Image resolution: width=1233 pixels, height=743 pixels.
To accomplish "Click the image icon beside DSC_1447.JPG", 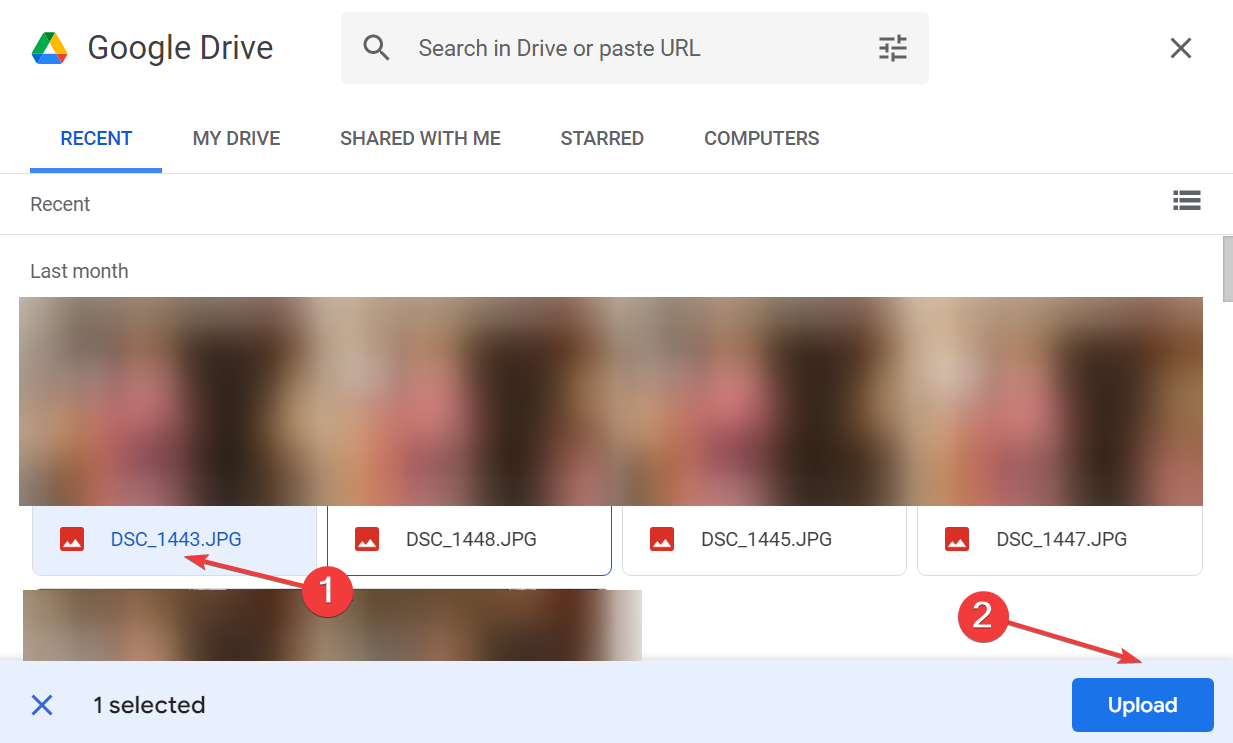I will coord(957,539).
